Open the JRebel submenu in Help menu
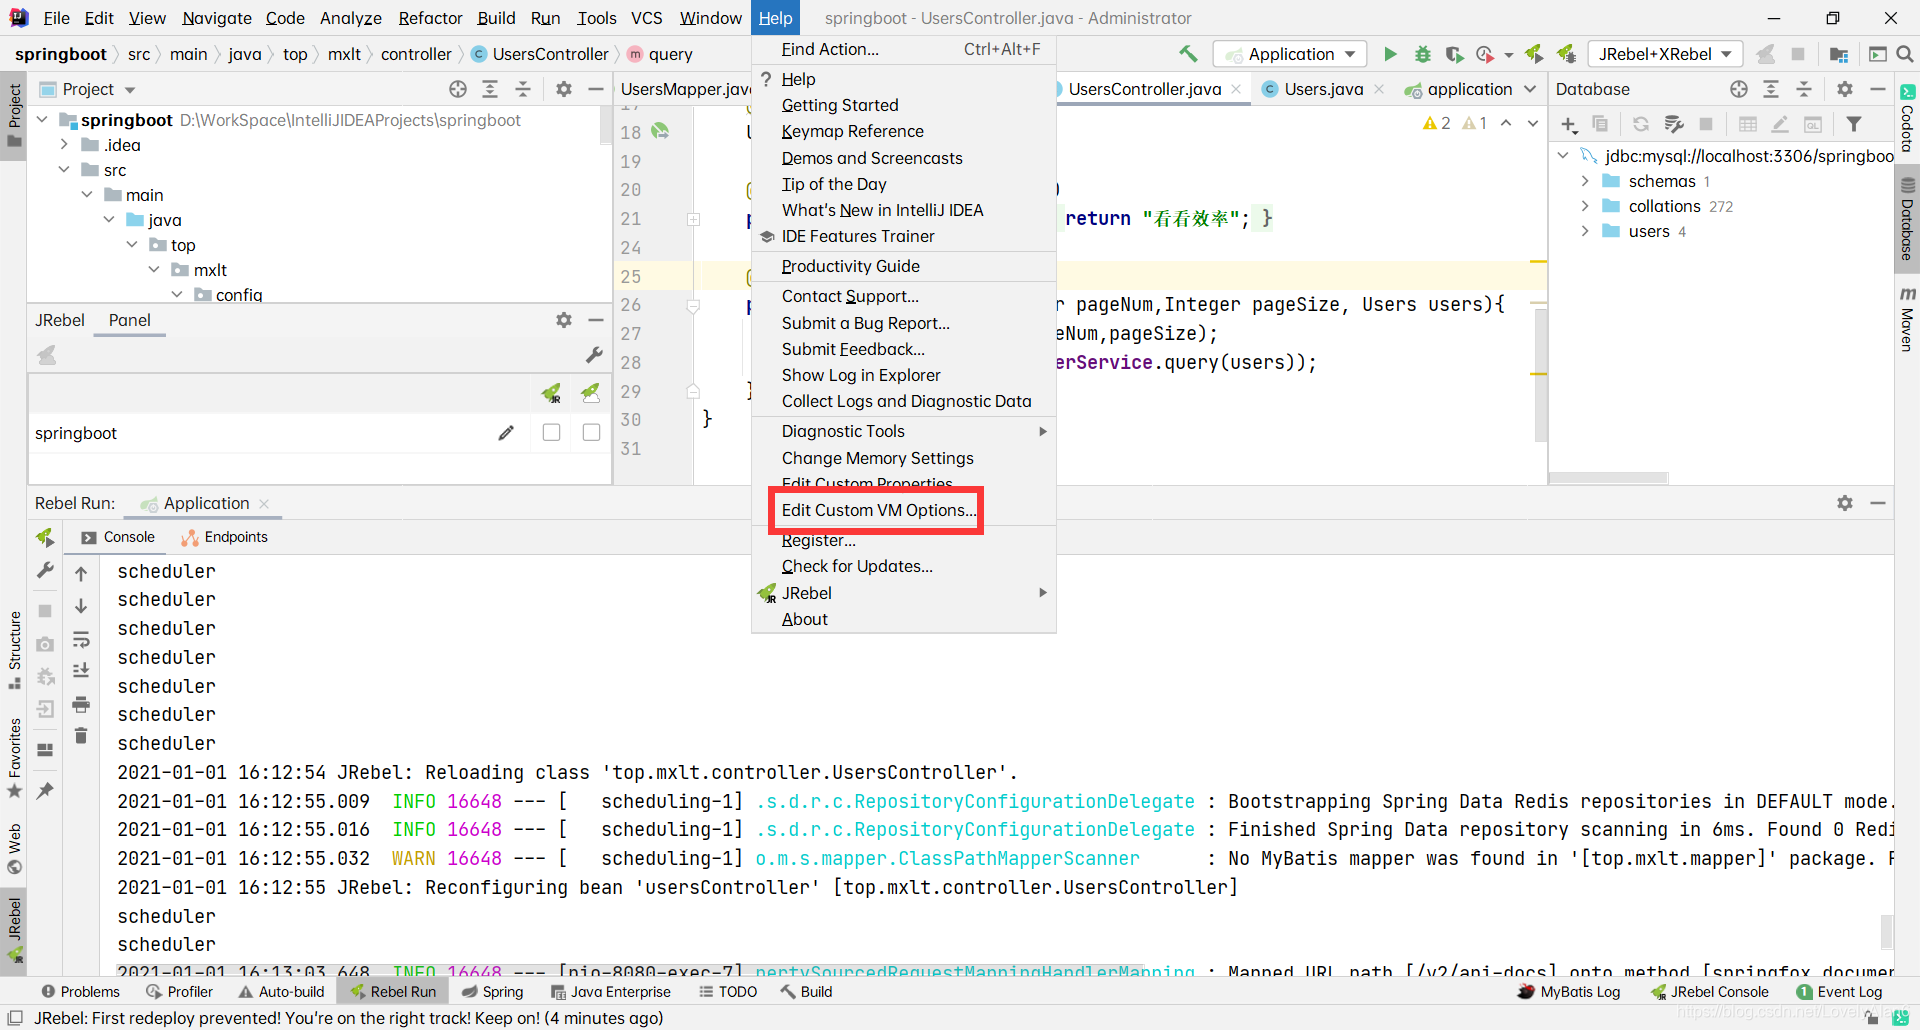The width and height of the screenshot is (1920, 1030). pos(904,593)
